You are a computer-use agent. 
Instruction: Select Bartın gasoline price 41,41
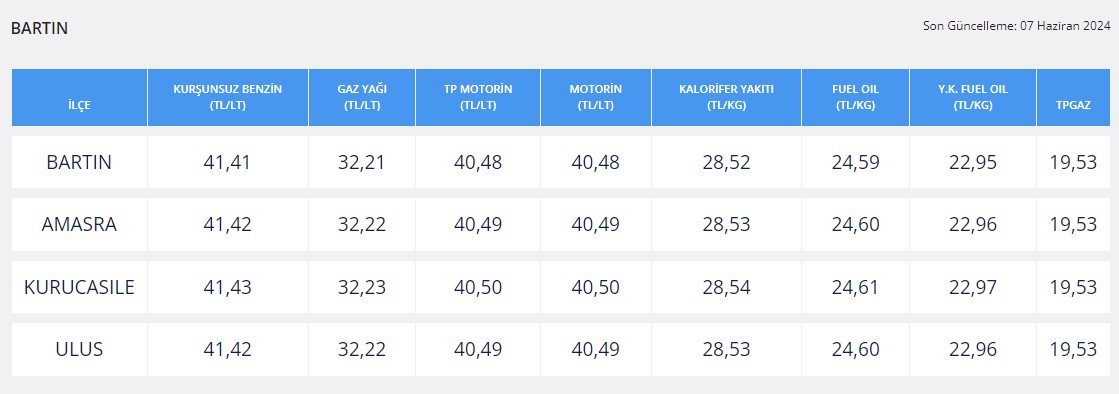pos(228,162)
